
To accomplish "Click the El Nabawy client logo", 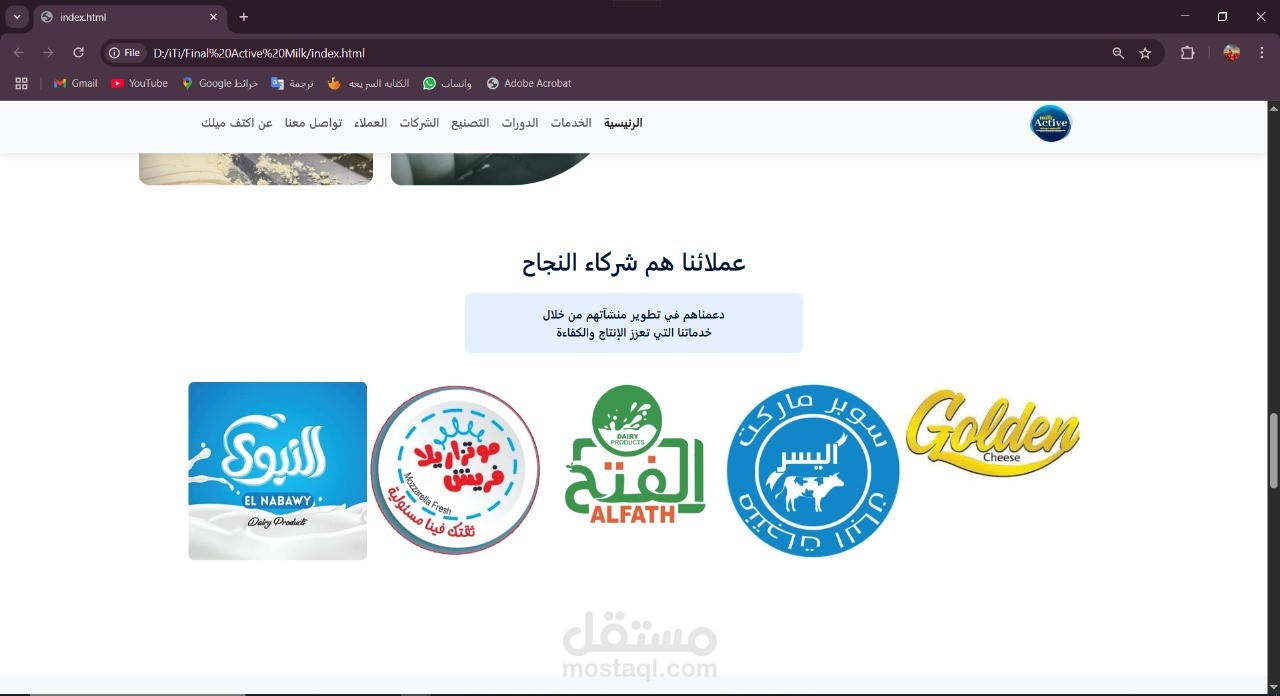I will (278, 471).
